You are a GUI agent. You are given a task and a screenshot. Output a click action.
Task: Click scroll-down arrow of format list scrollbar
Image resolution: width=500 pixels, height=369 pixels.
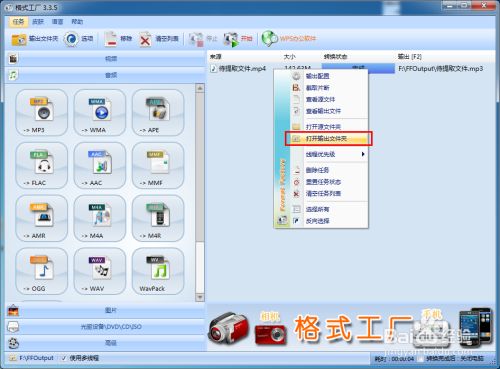point(200,297)
